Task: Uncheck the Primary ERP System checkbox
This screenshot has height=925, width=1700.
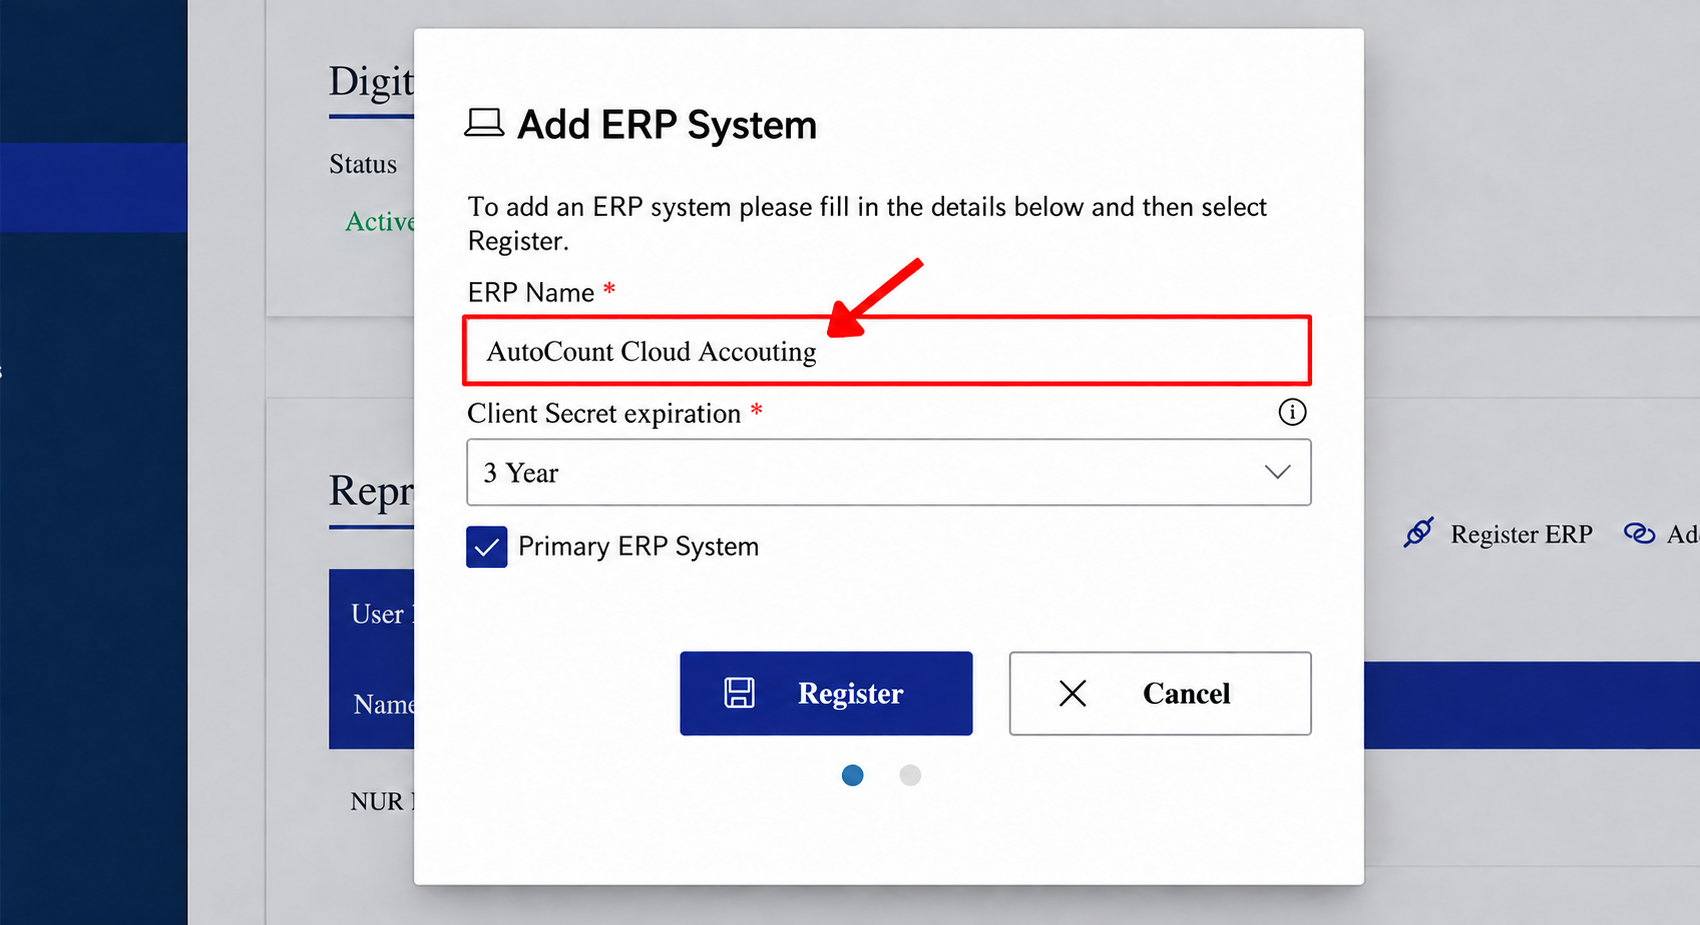Action: [487, 547]
